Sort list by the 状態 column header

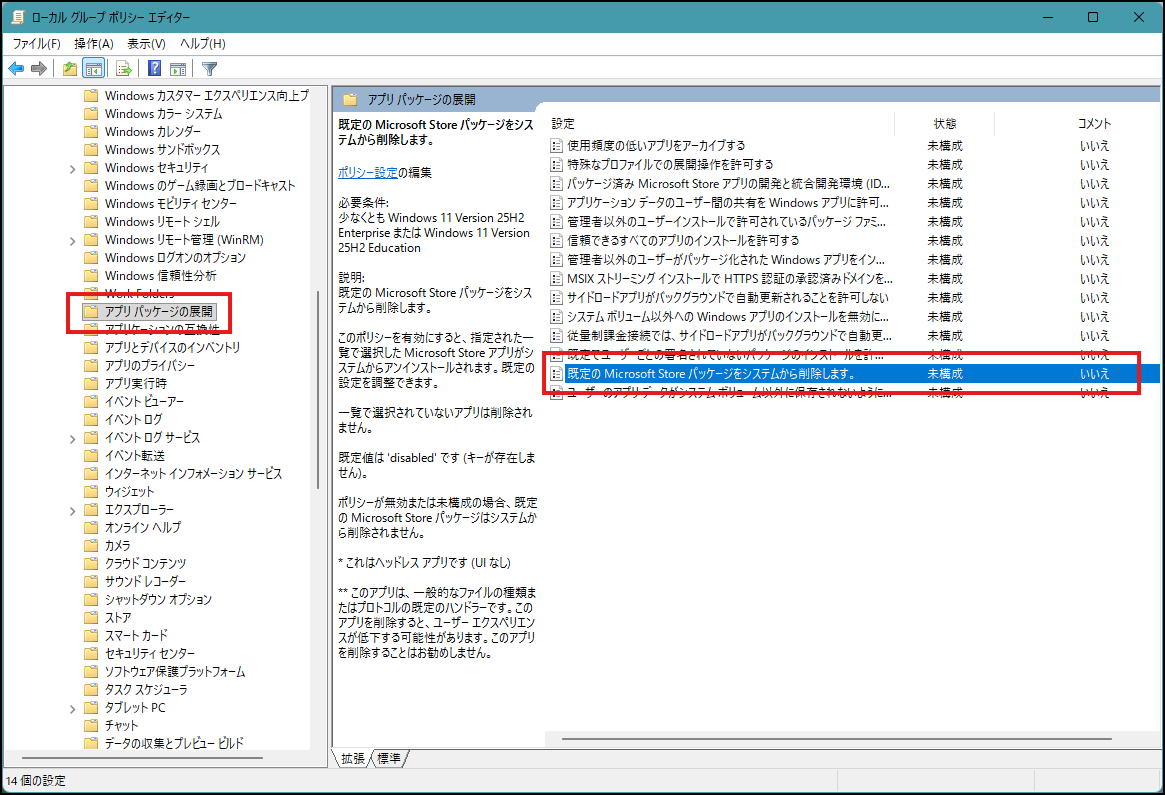pos(944,123)
